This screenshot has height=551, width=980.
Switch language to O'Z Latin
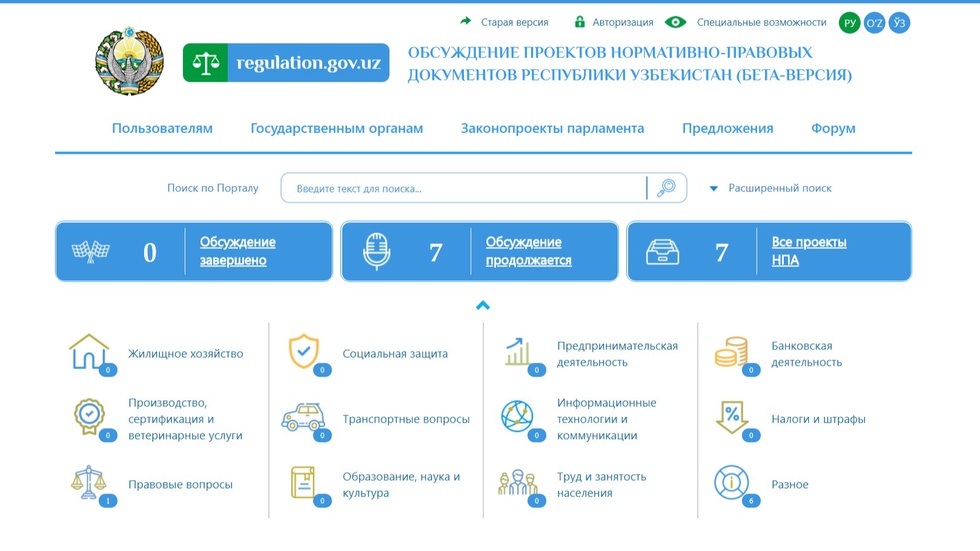click(874, 22)
